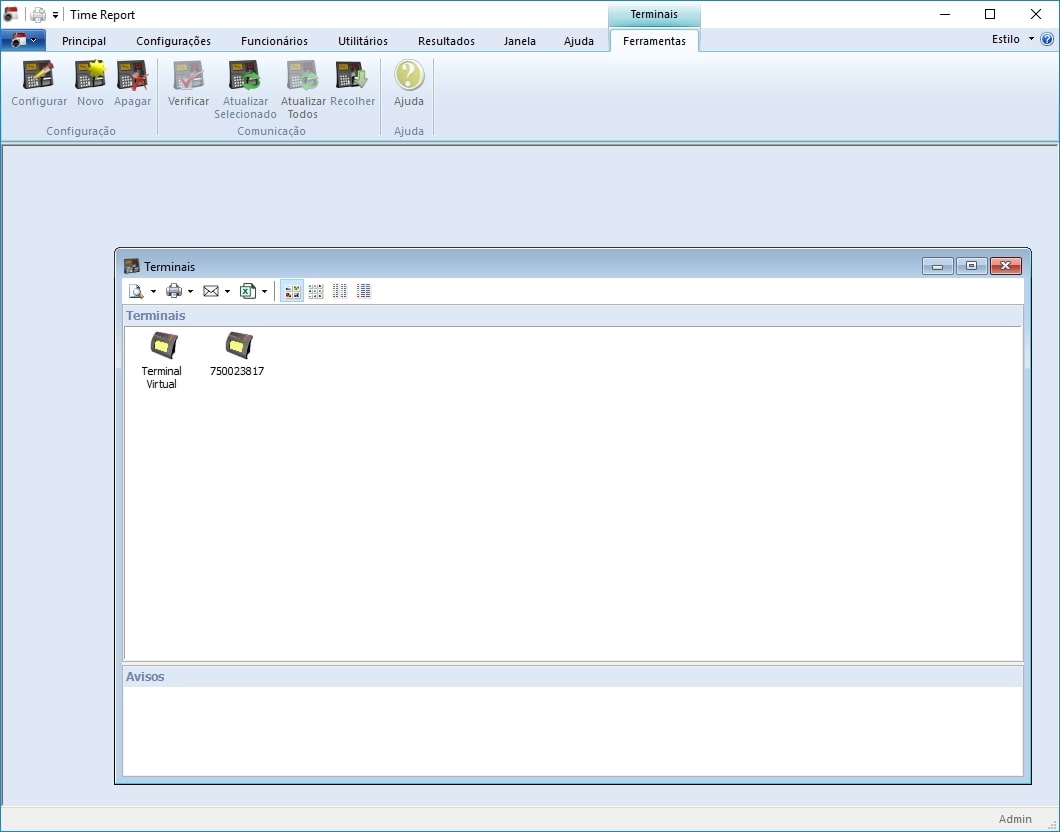This screenshot has height=832, width=1060.
Task: Click the Apagar terminal icon
Action: [132, 77]
